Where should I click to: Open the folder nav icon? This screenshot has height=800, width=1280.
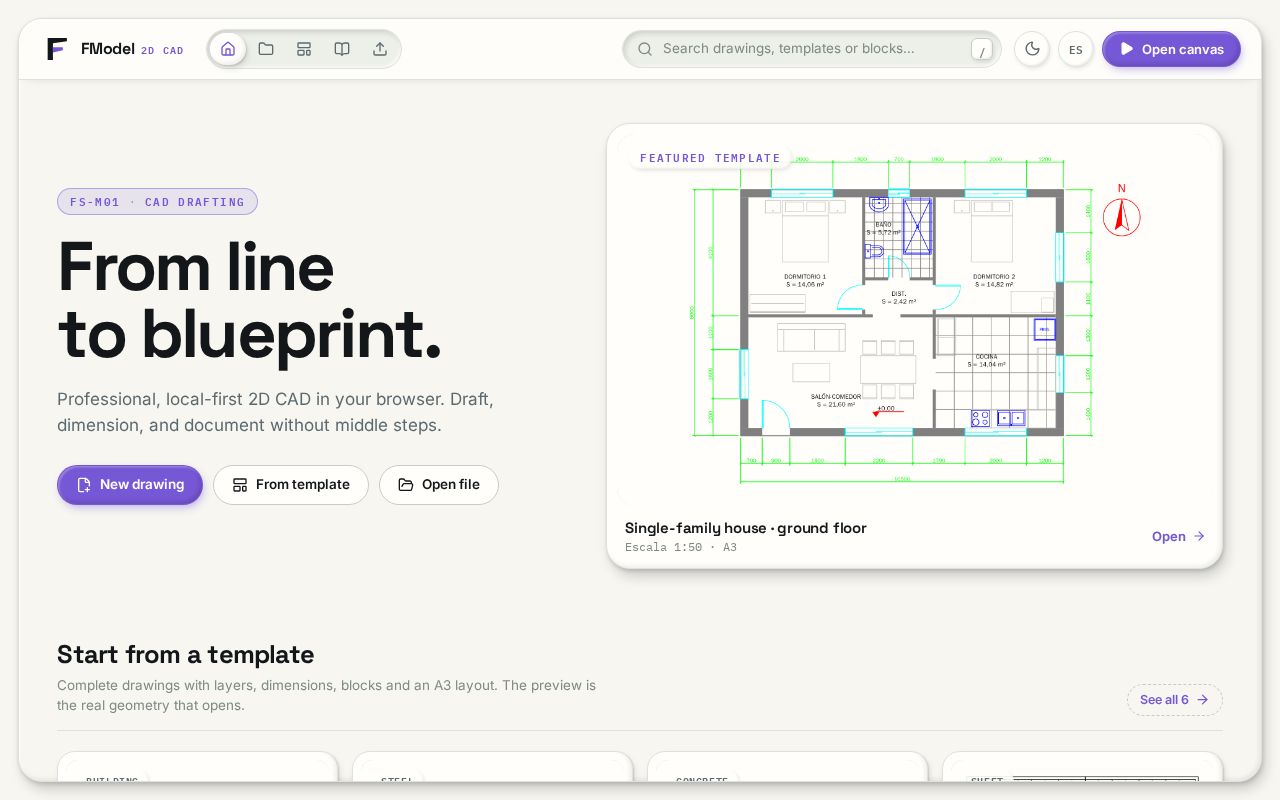(266, 49)
